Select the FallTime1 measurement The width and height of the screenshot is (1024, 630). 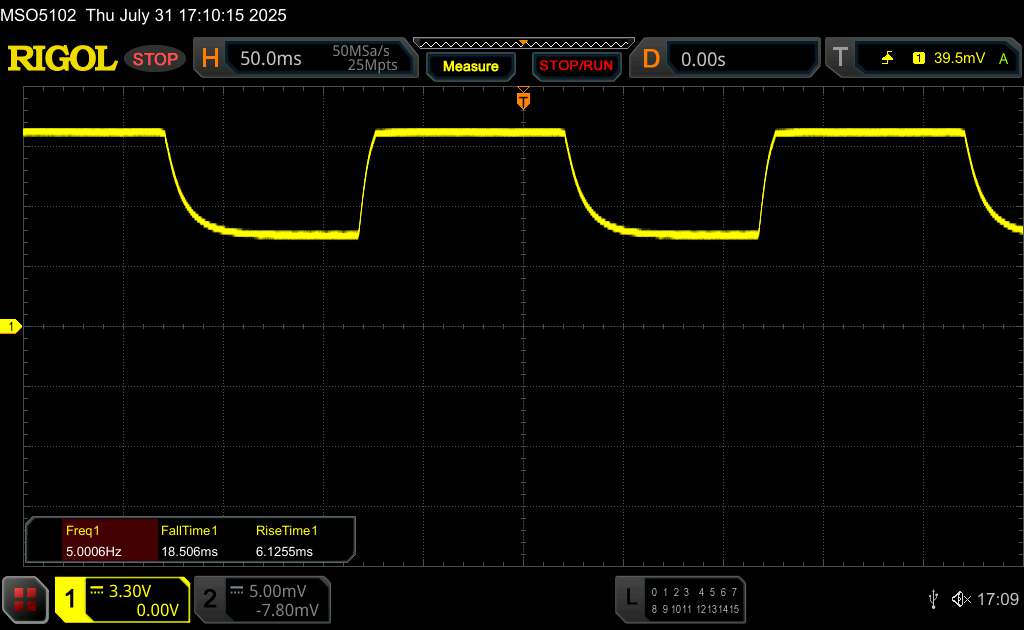pos(189,531)
